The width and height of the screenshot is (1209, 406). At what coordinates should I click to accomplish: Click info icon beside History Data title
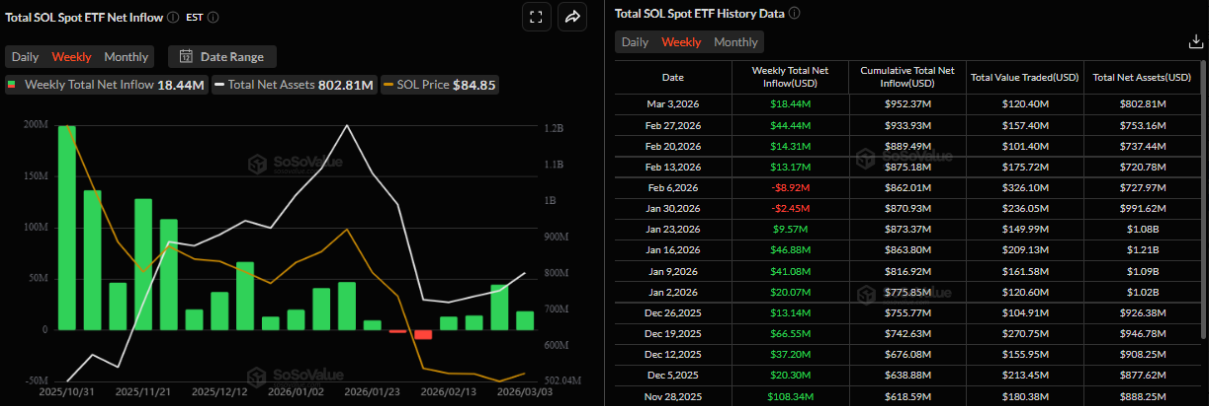pos(795,14)
